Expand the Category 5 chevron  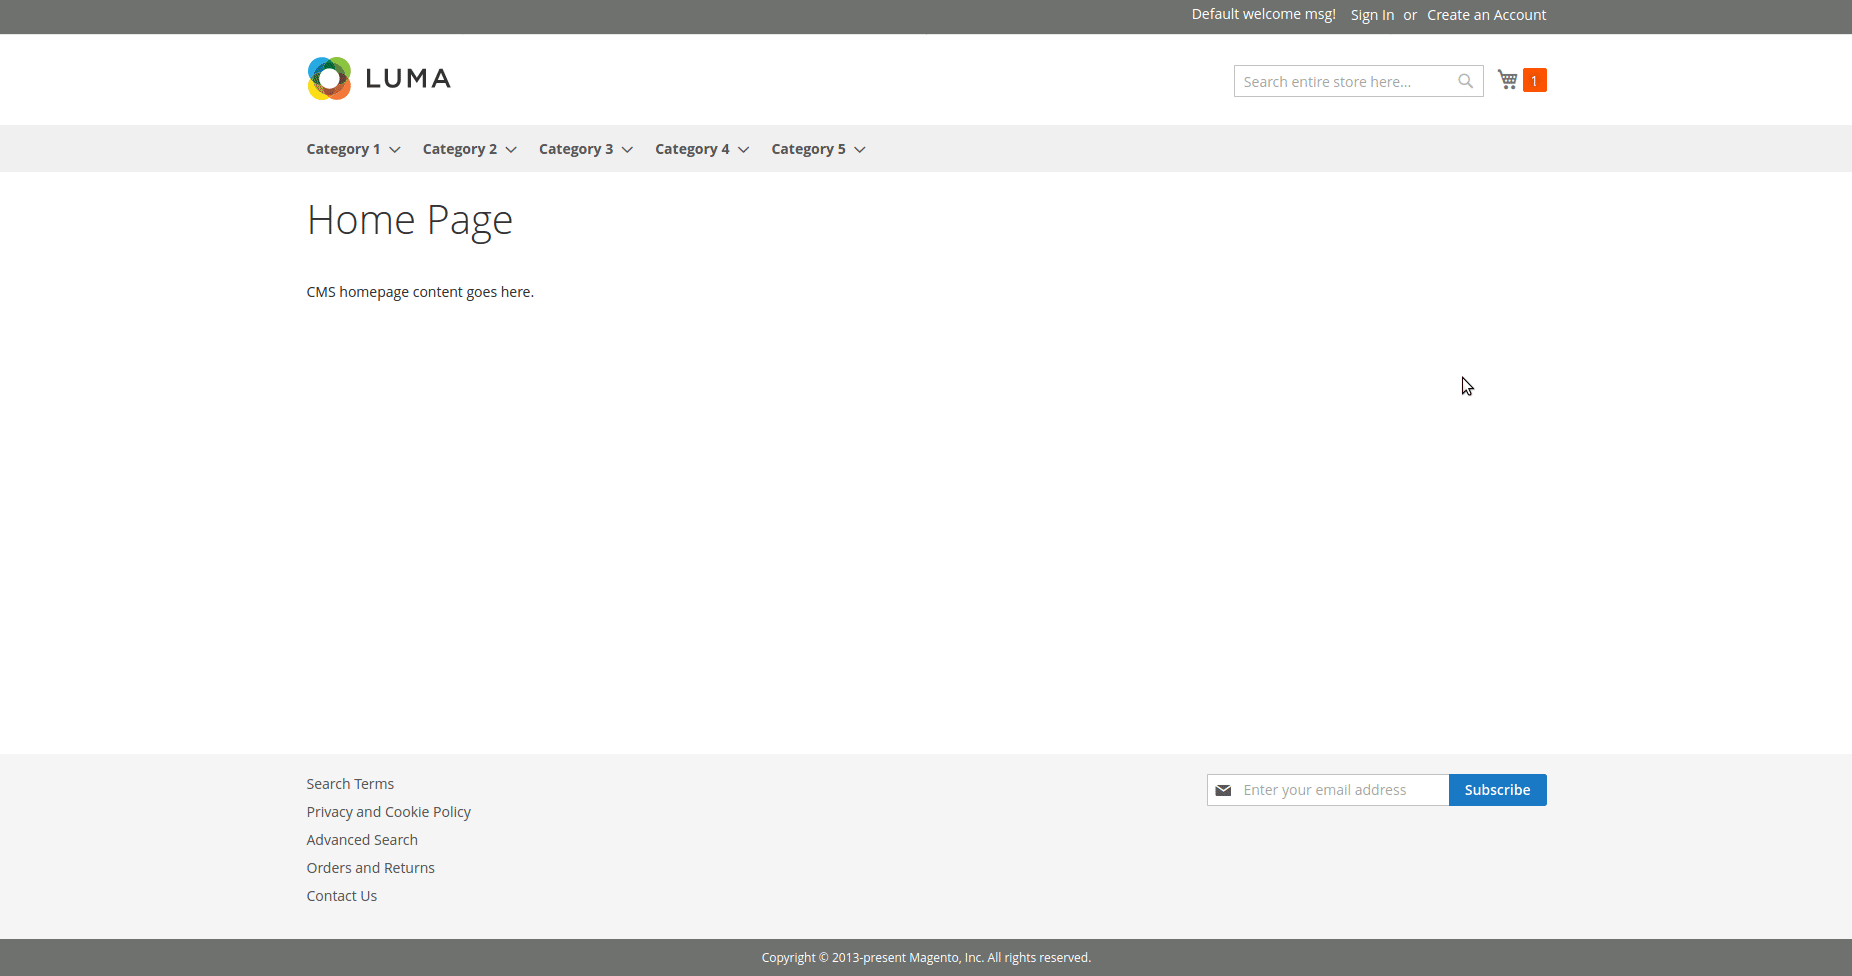(x=860, y=150)
